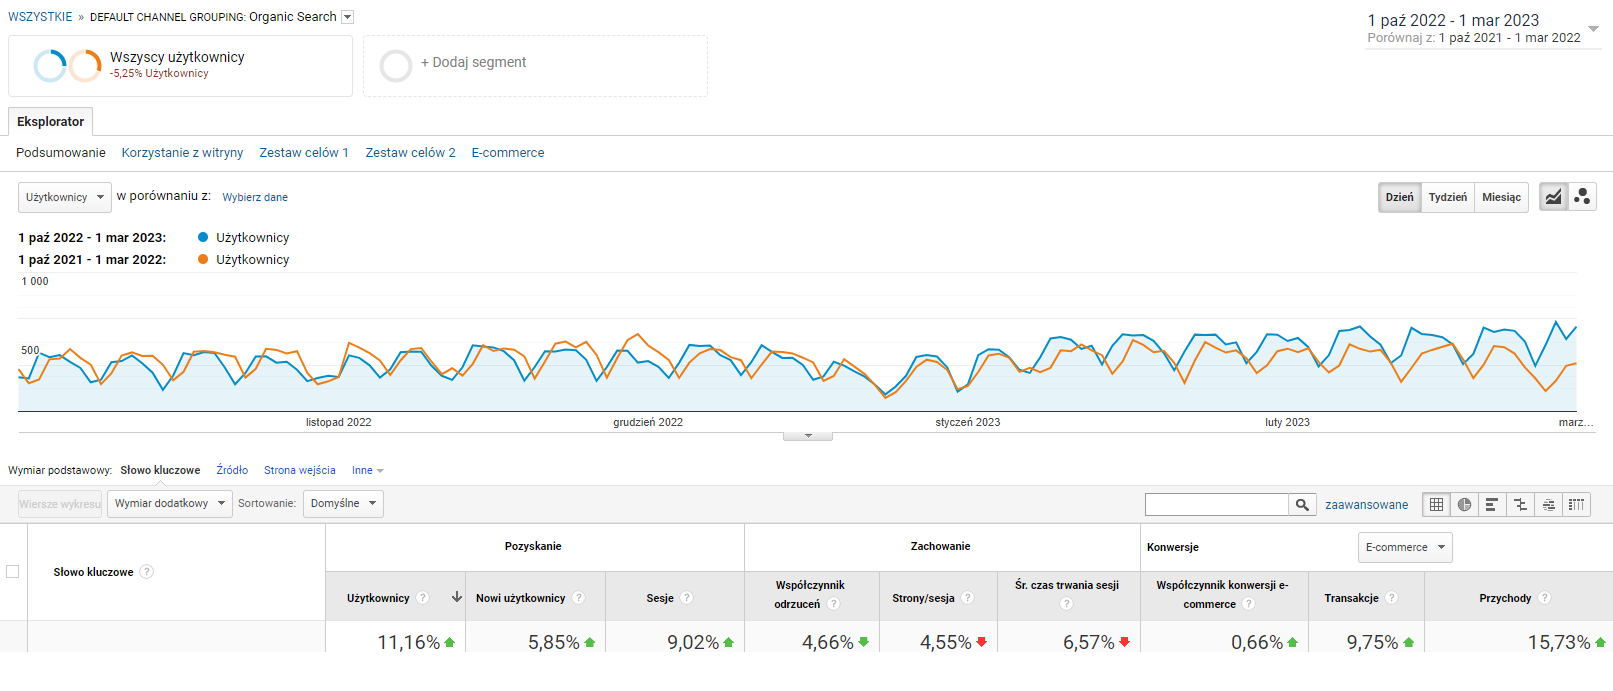
Task: Expand the E-commerce conversions dropdown
Action: pyautogui.click(x=1404, y=547)
